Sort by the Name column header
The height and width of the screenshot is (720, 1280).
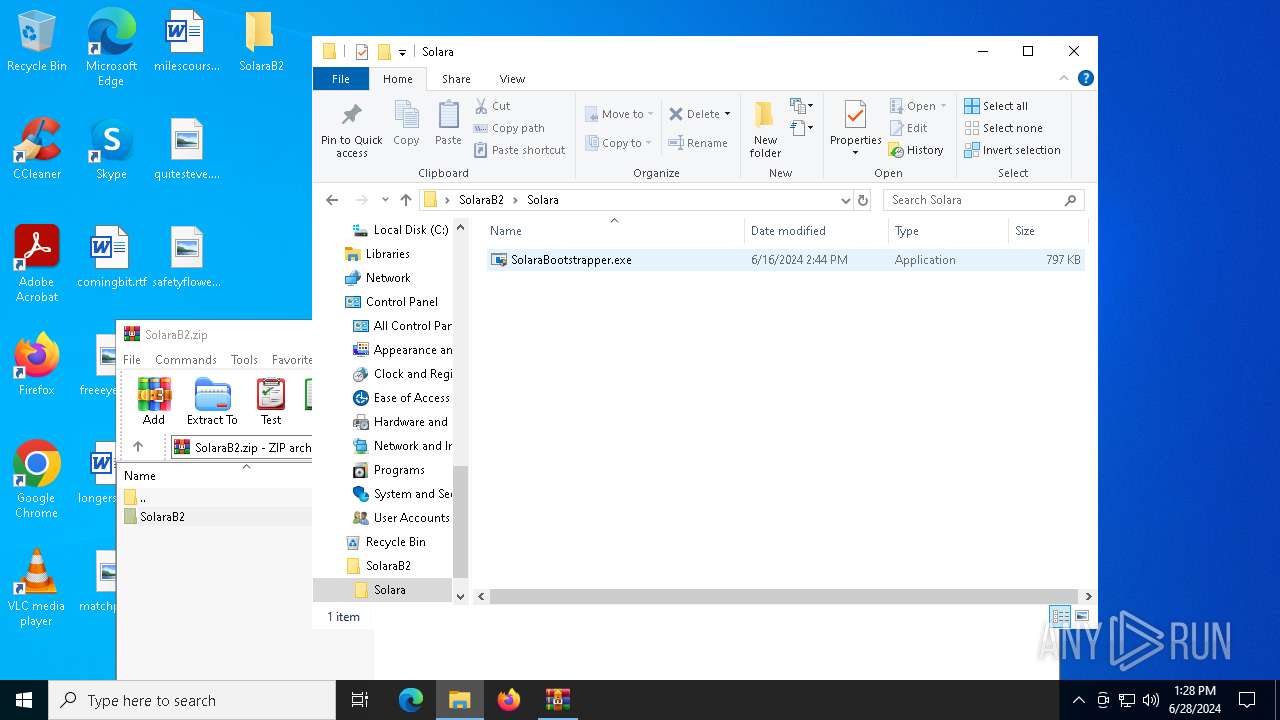tap(614, 231)
